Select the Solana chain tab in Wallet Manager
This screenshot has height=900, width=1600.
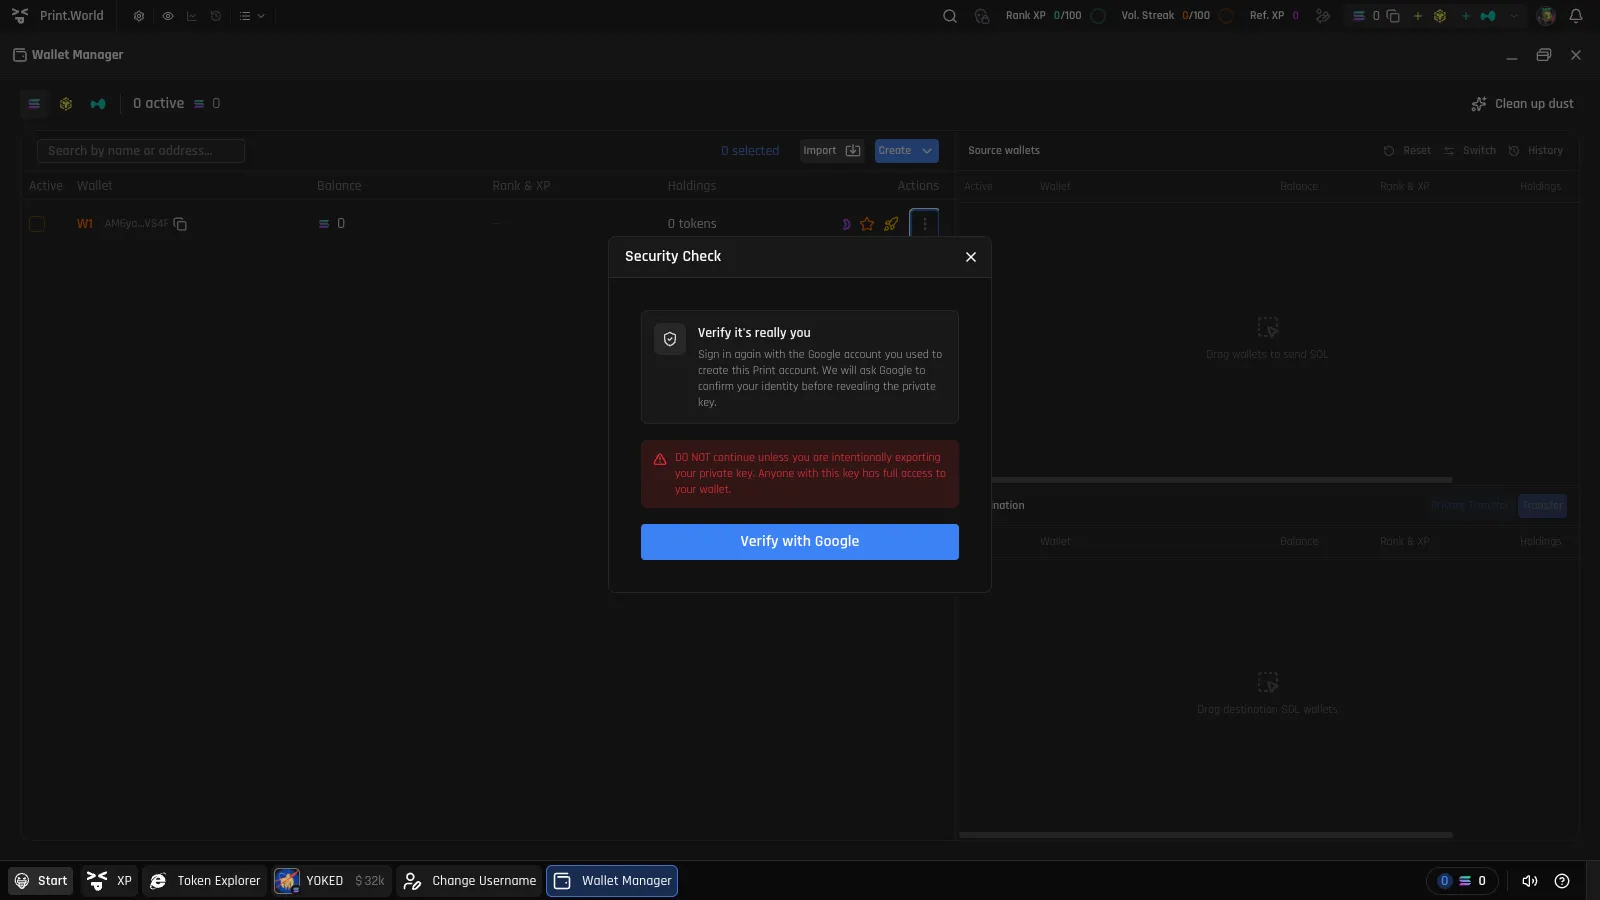point(34,104)
